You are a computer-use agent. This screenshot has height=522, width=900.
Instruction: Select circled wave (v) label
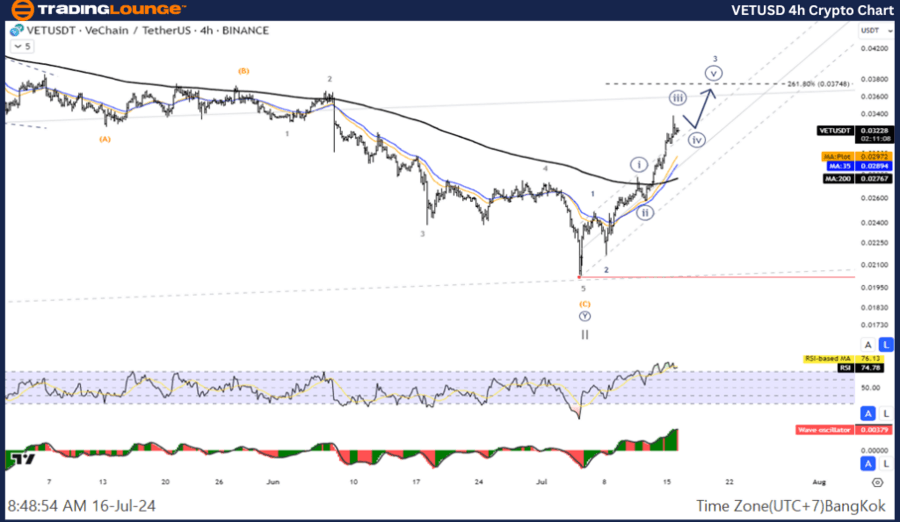(x=713, y=74)
